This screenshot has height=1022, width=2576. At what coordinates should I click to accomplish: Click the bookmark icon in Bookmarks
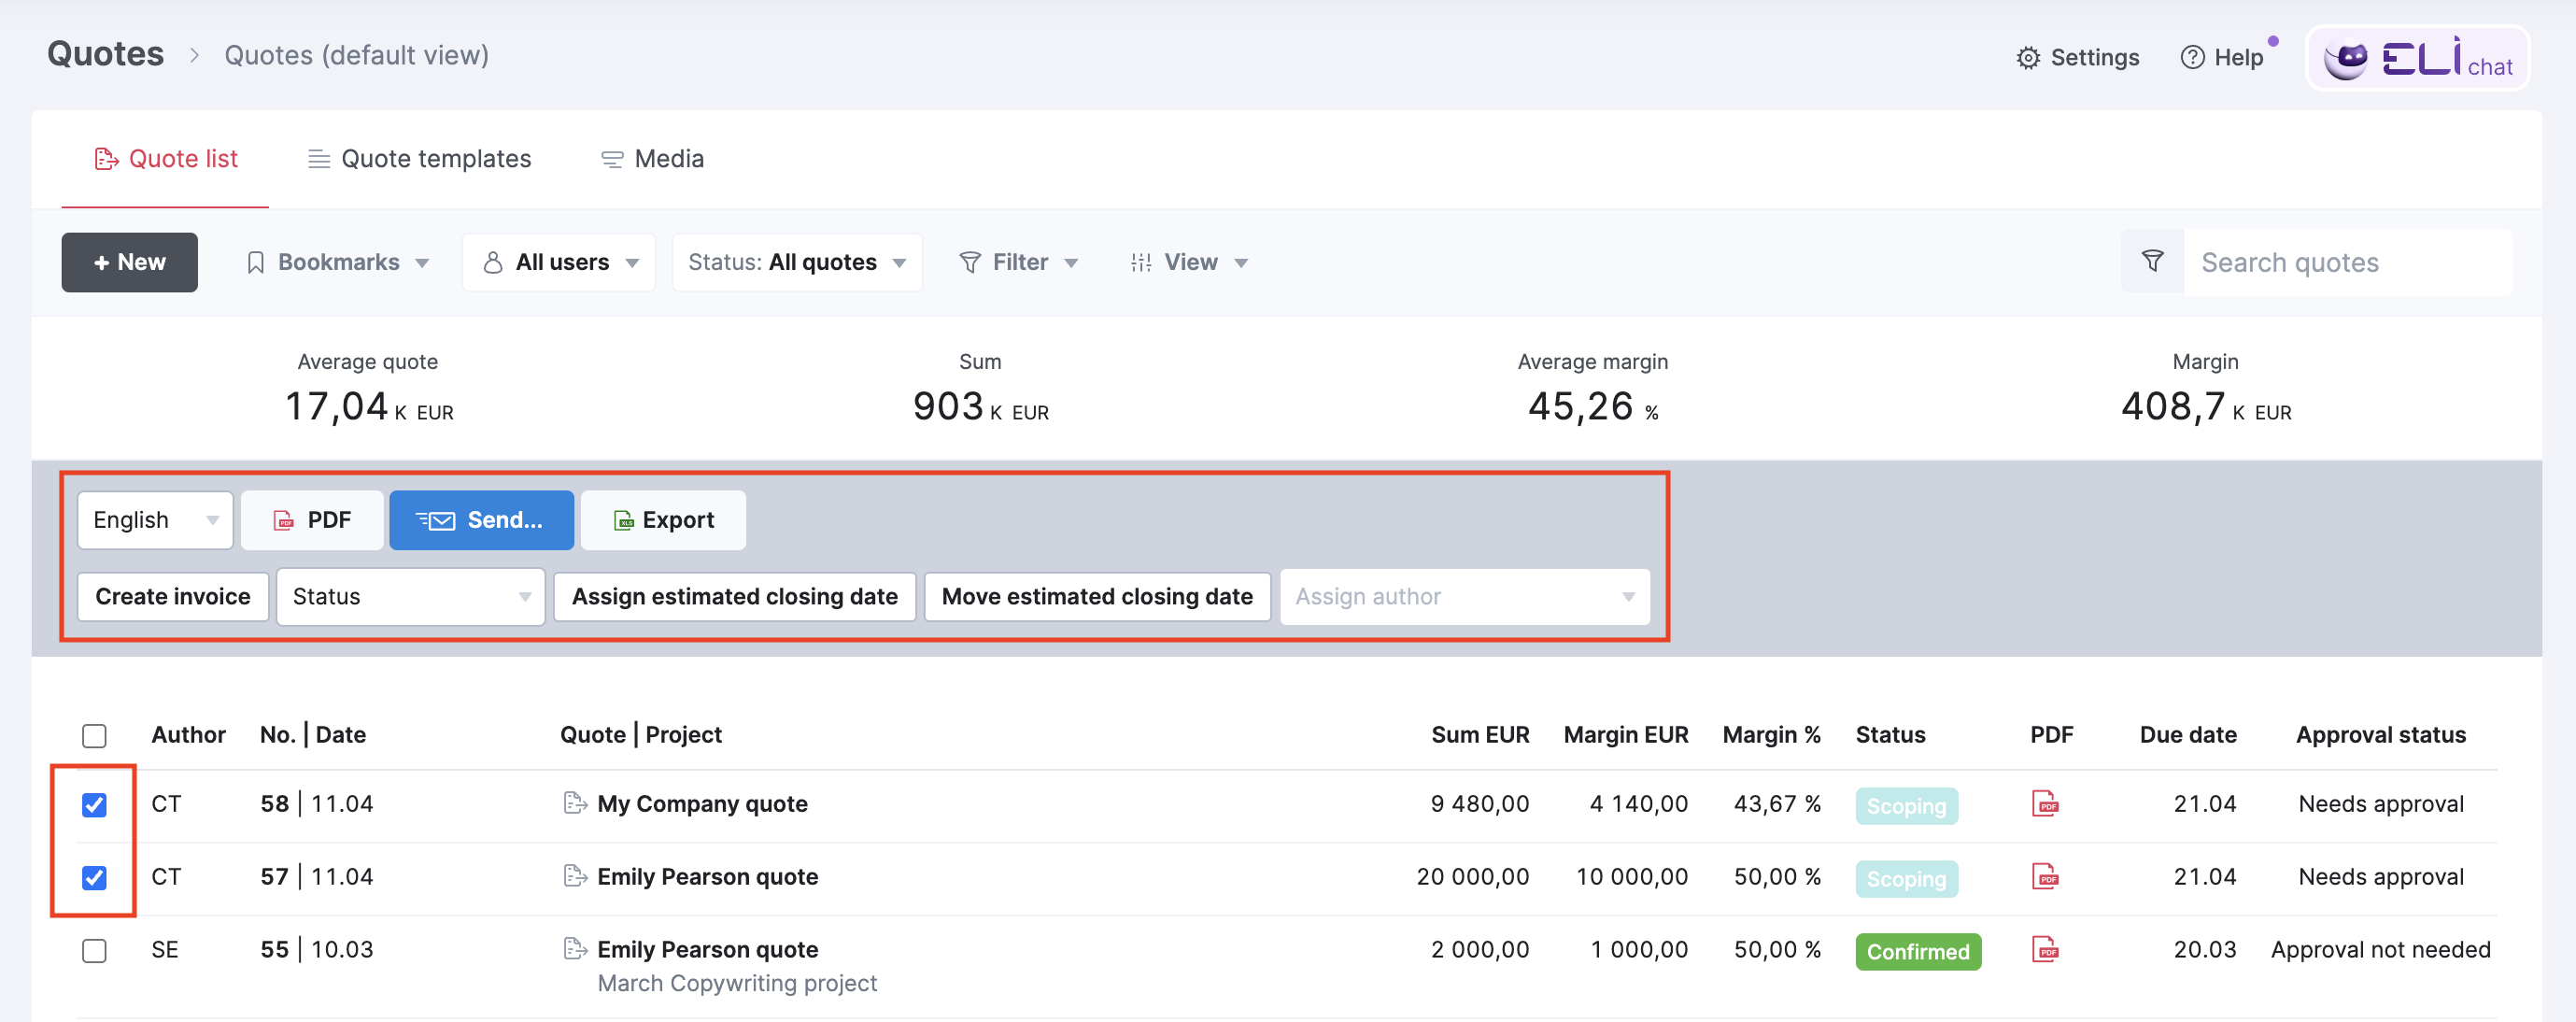pyautogui.click(x=256, y=262)
